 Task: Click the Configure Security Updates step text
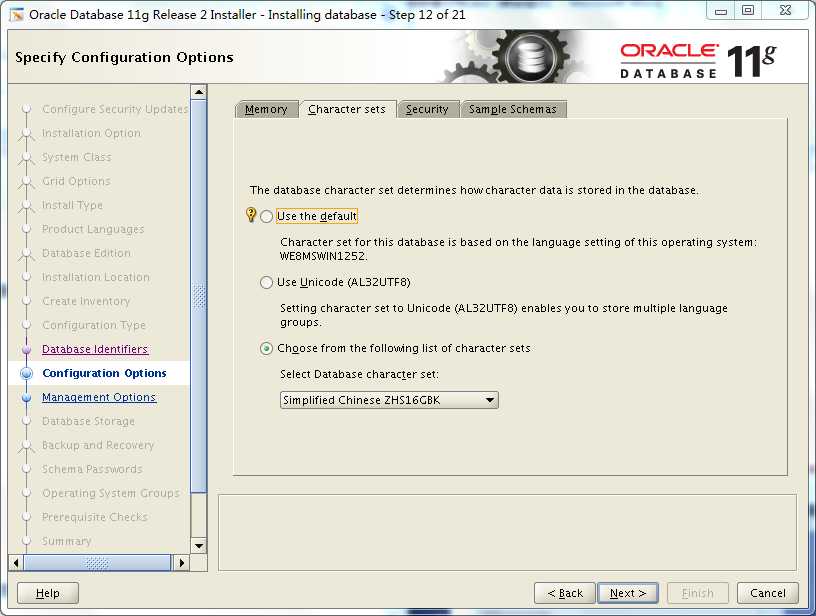coord(115,109)
